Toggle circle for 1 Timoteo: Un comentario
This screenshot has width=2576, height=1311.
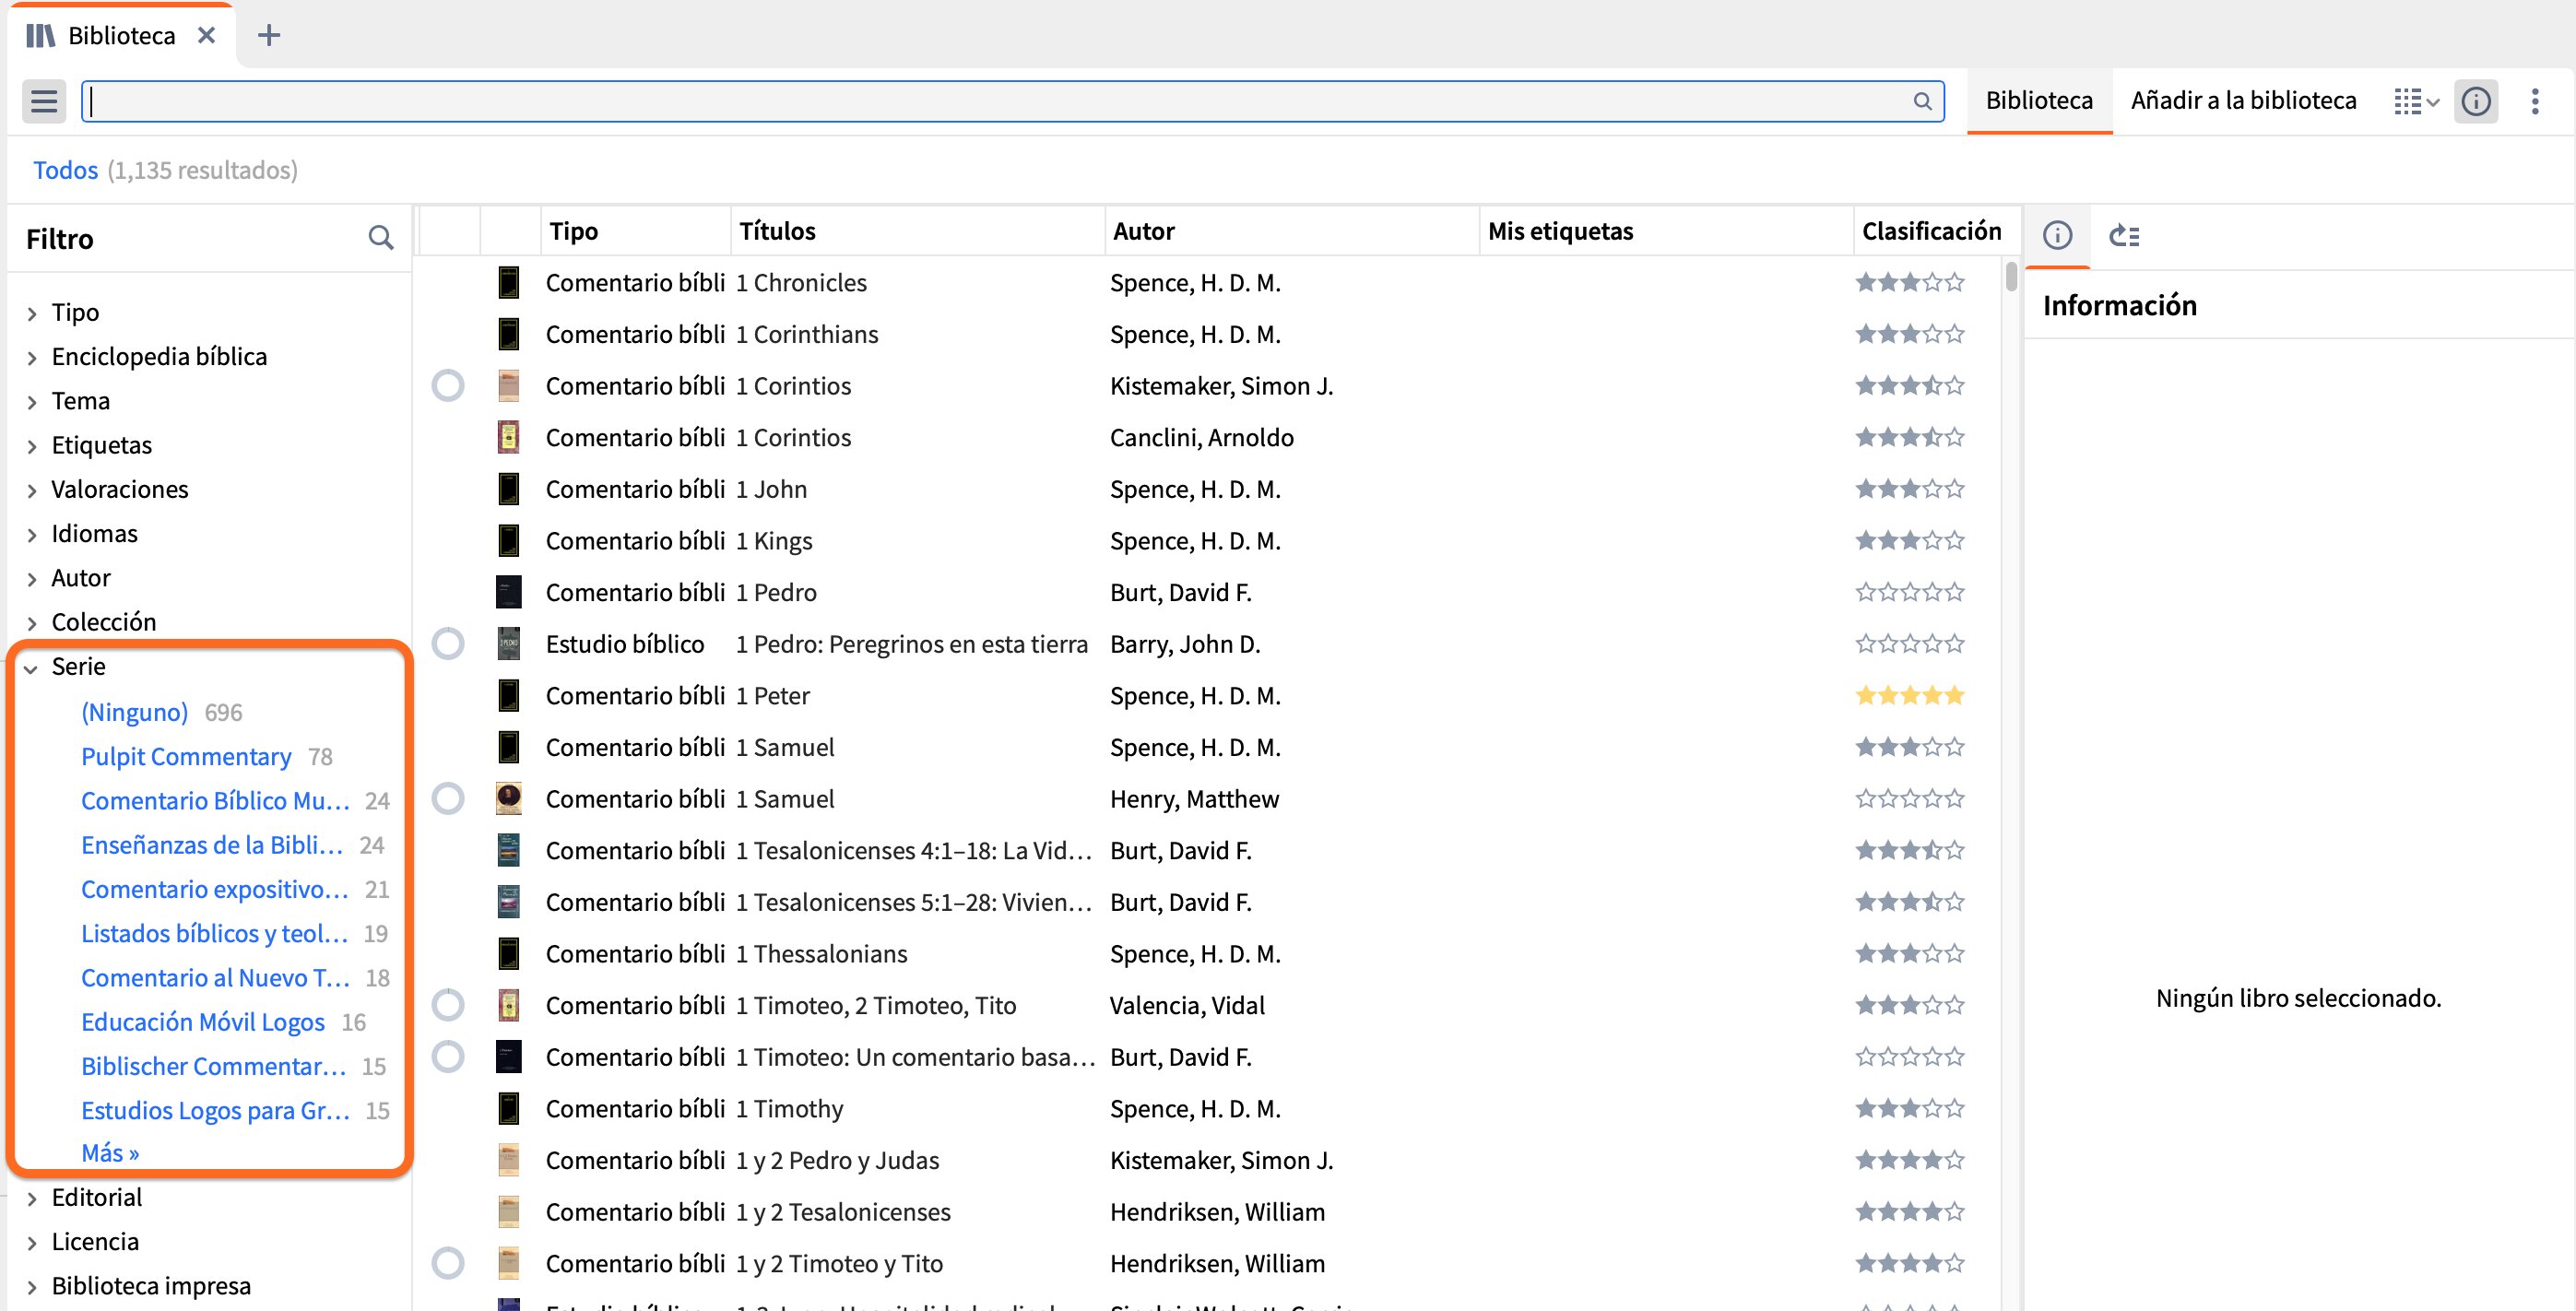448,1056
